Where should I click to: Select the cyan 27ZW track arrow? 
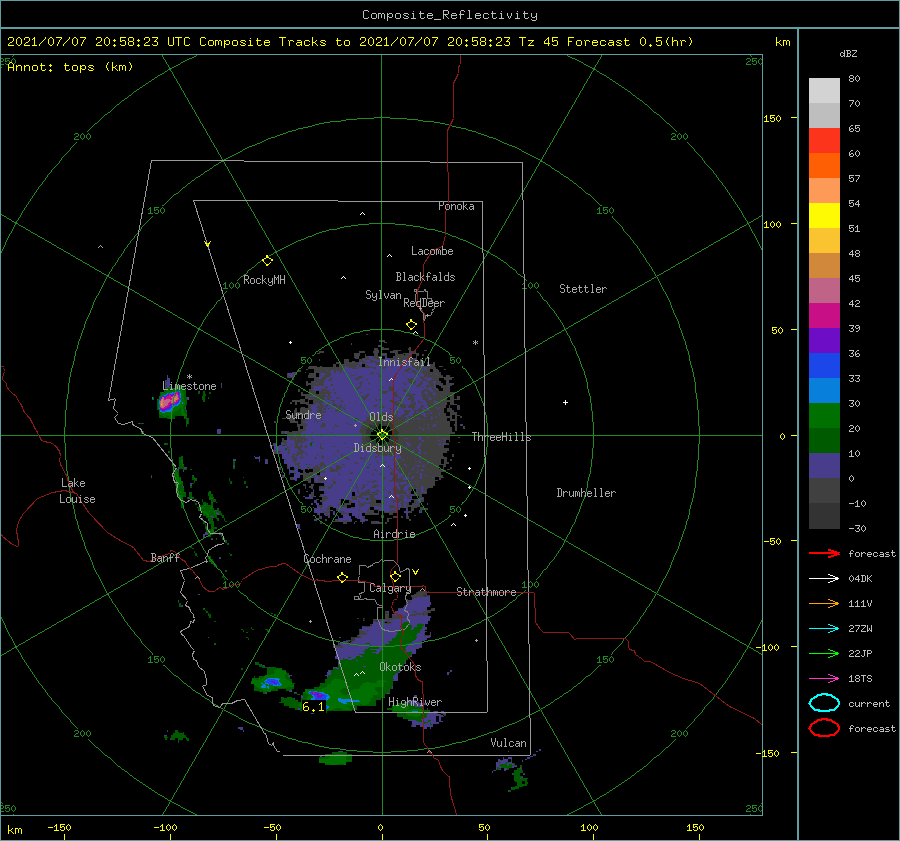(824, 629)
